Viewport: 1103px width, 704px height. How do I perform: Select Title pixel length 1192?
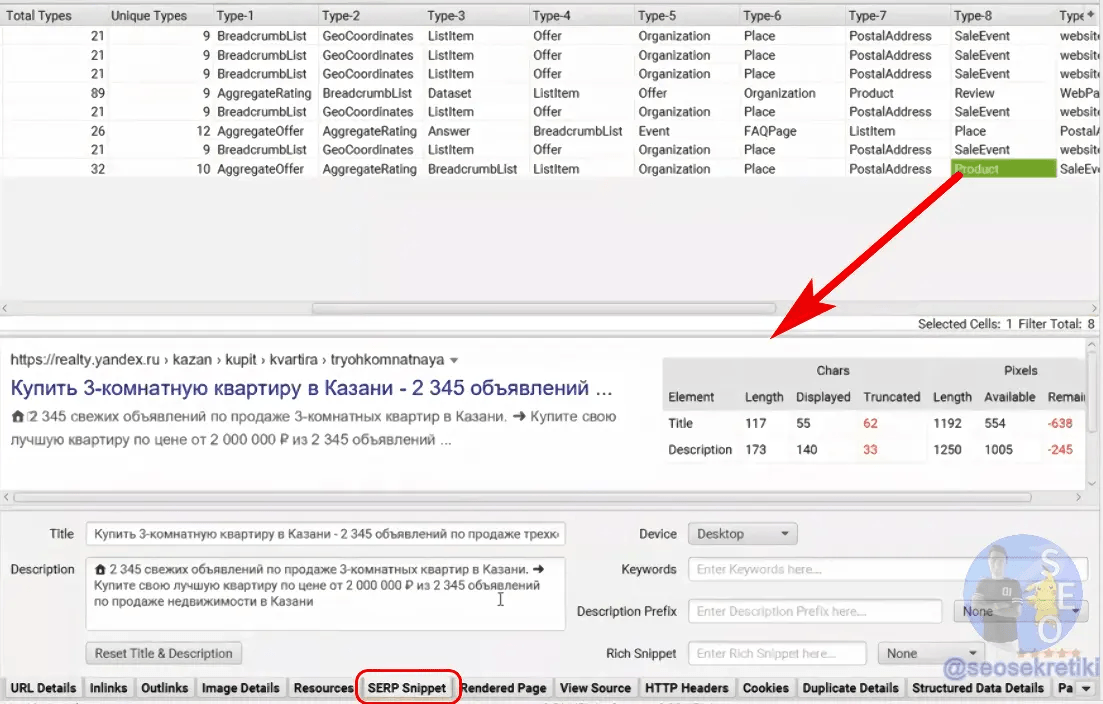click(947, 423)
